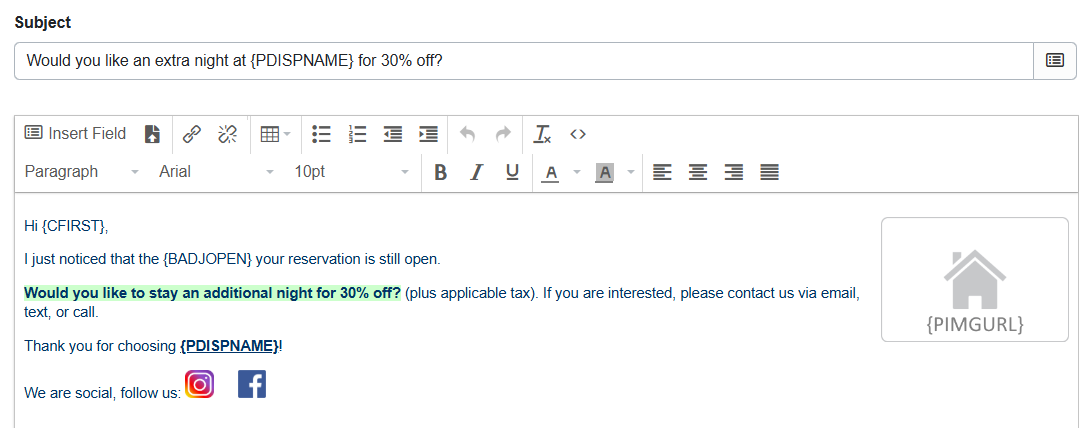Remove link using the unlink icon

(x=227, y=134)
